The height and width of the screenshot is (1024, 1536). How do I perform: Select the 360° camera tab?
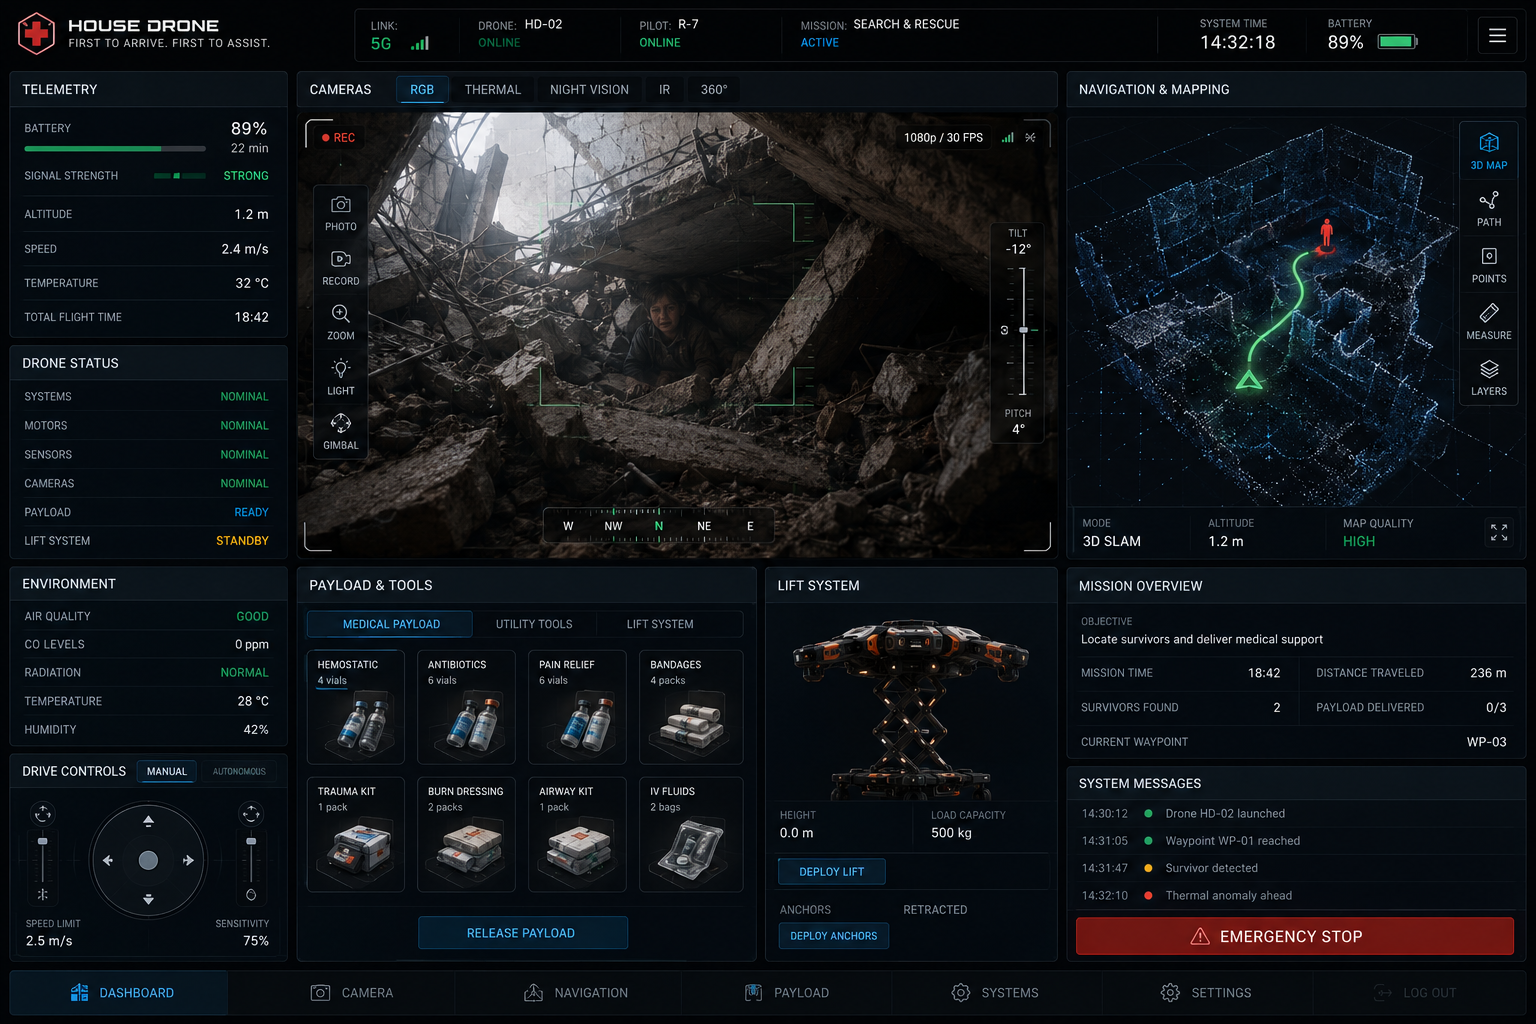714,90
